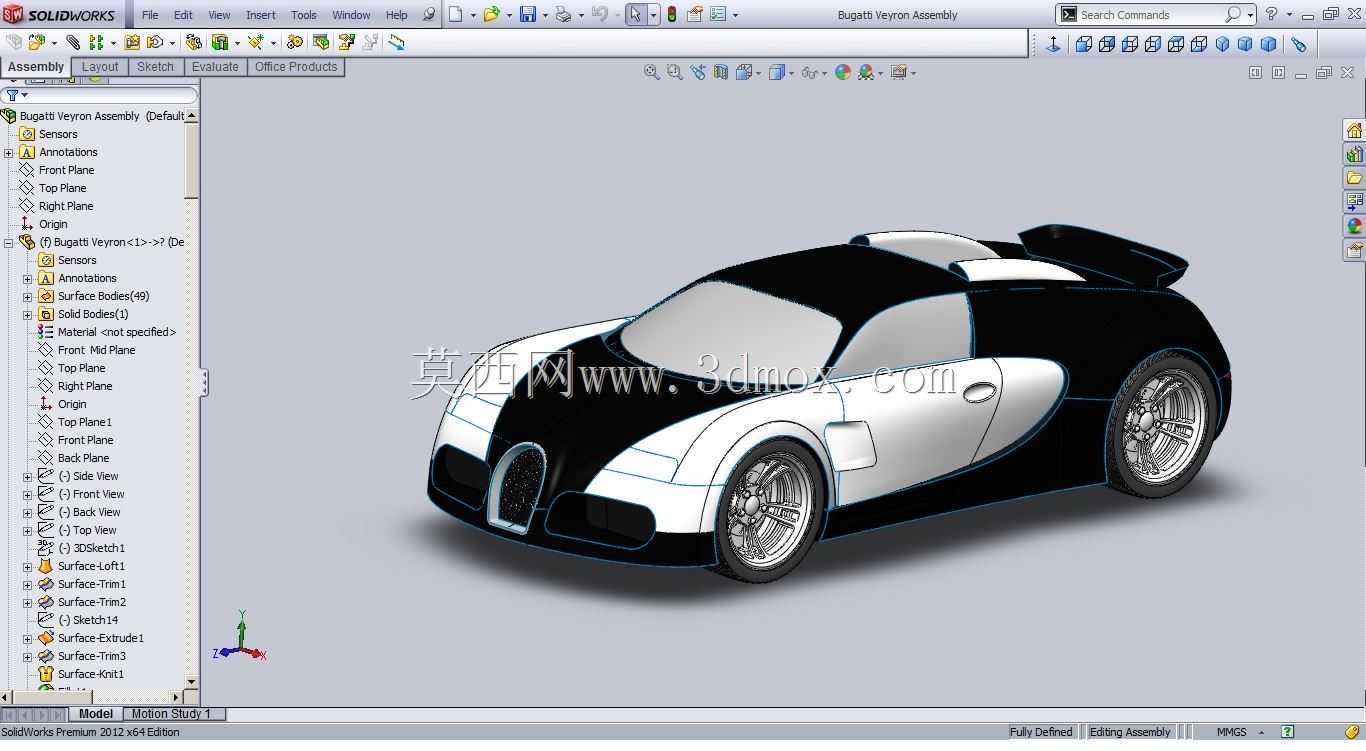The width and height of the screenshot is (1366, 751).
Task: Open the File menu
Action: click(x=150, y=15)
